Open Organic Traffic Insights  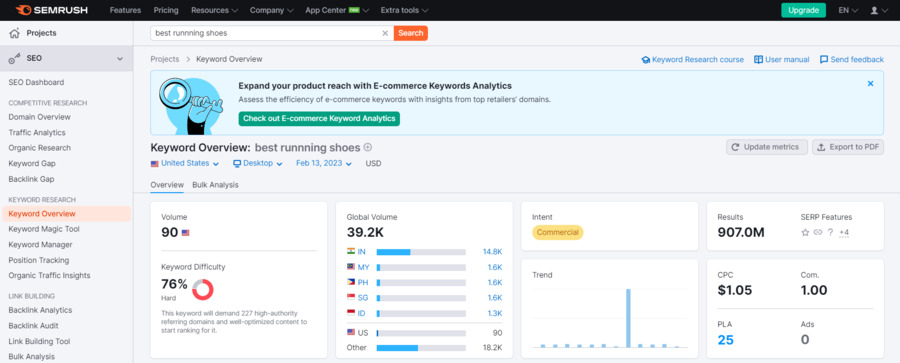coord(49,276)
